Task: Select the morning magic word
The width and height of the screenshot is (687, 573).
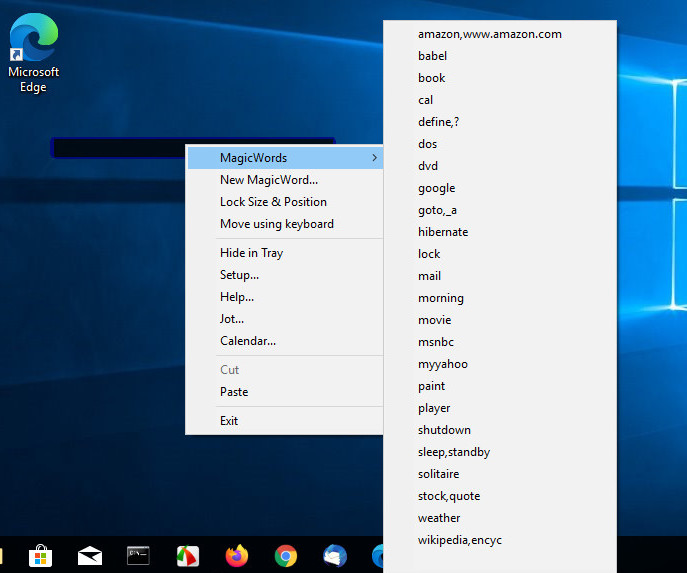Action: coord(500,298)
